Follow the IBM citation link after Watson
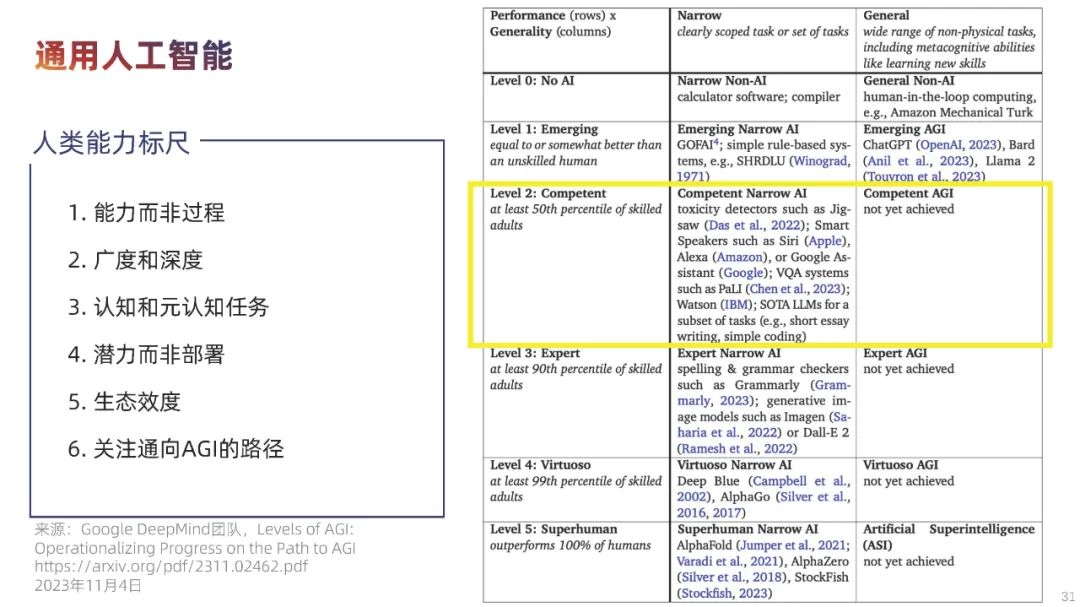The image size is (1080, 607). (x=735, y=305)
